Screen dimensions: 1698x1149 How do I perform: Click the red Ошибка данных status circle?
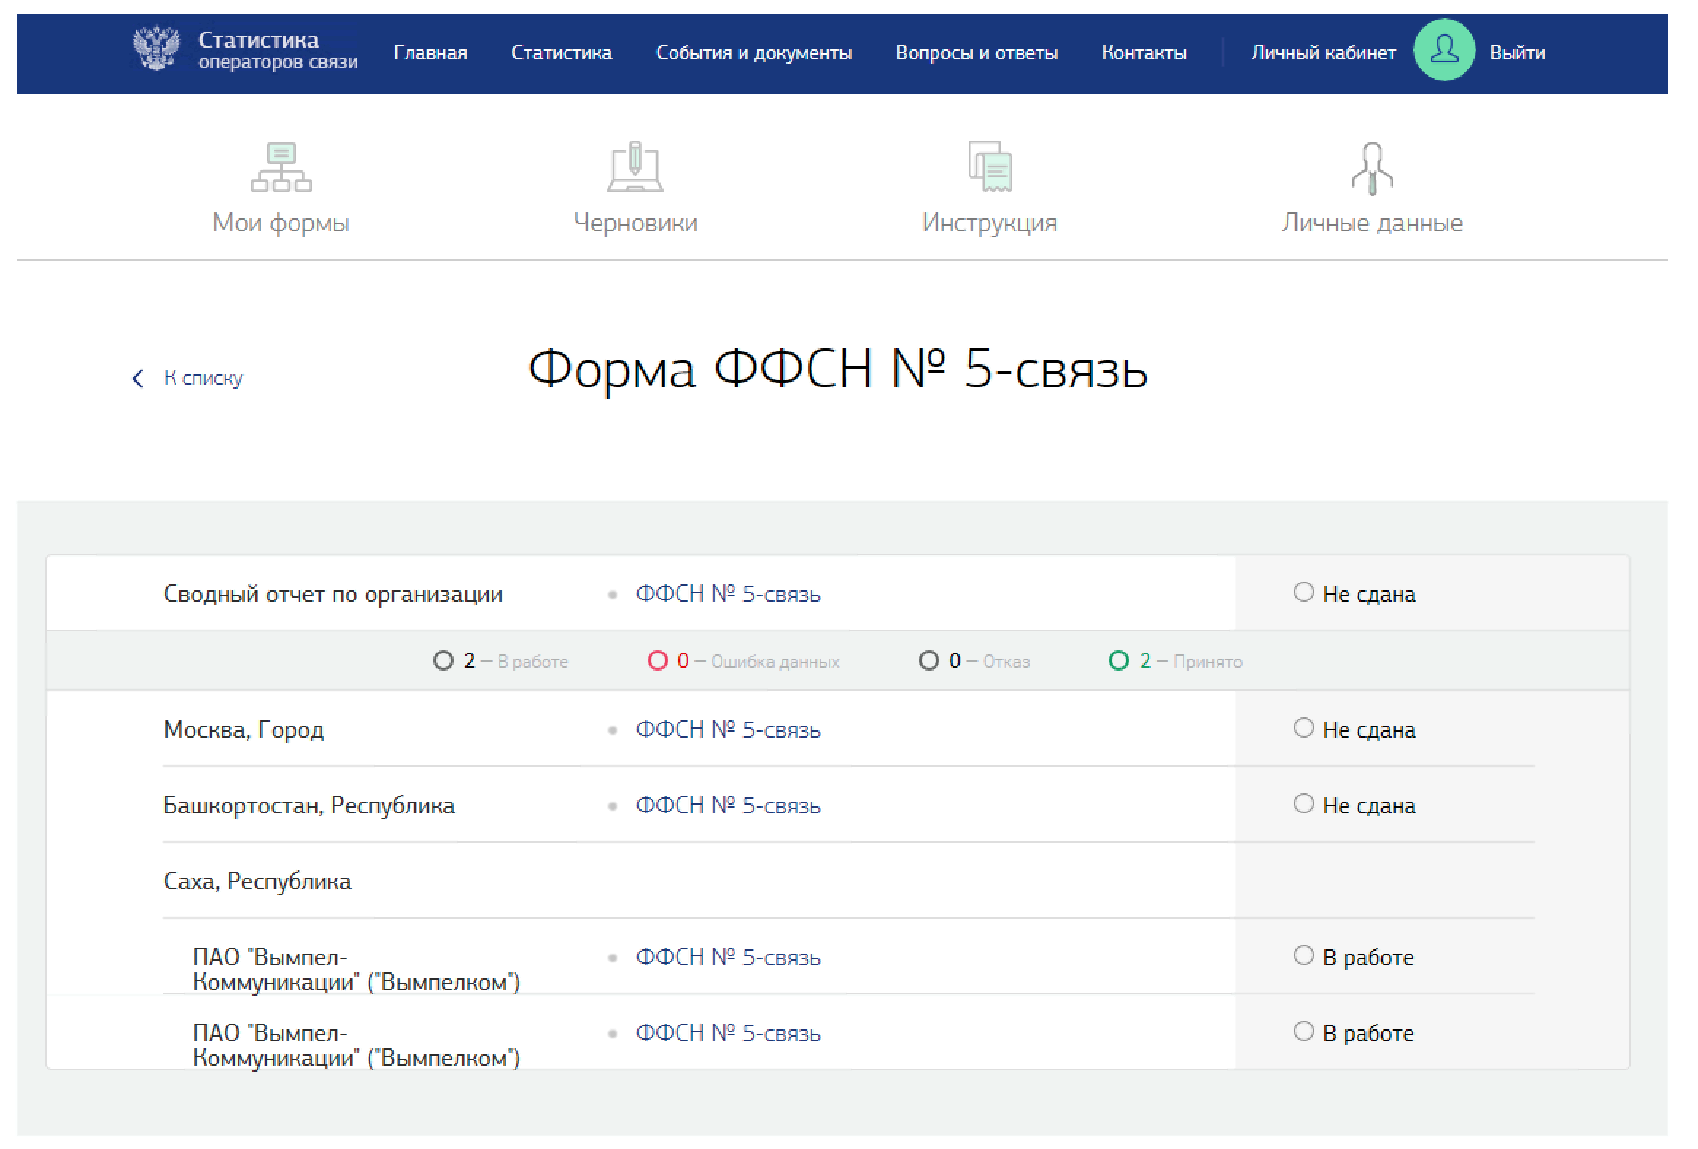(658, 661)
